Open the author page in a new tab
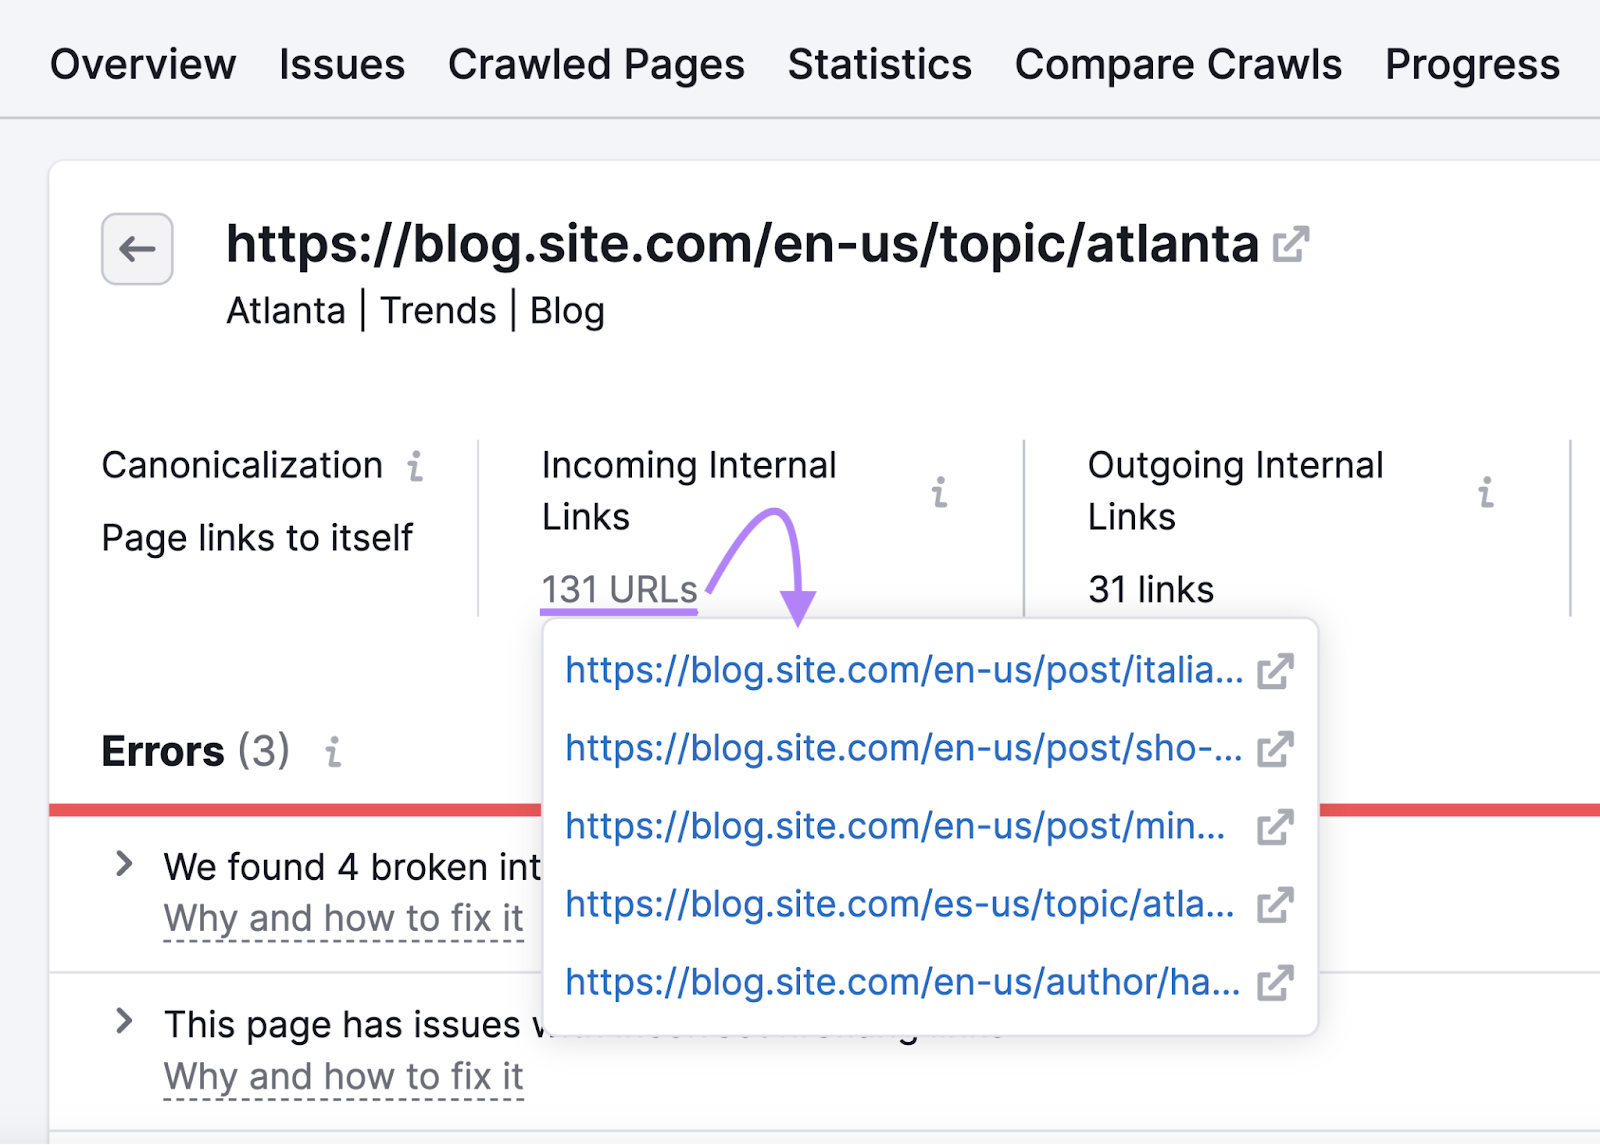 (1275, 983)
